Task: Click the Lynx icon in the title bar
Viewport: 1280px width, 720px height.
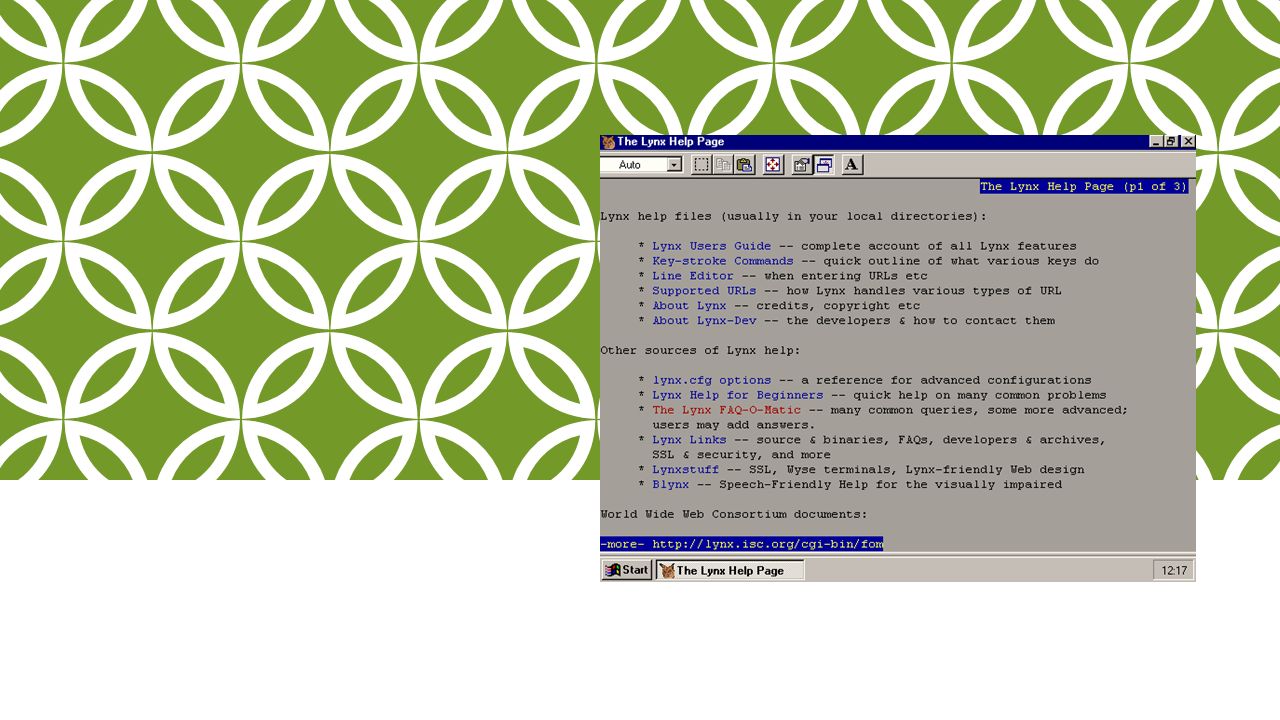Action: (608, 142)
